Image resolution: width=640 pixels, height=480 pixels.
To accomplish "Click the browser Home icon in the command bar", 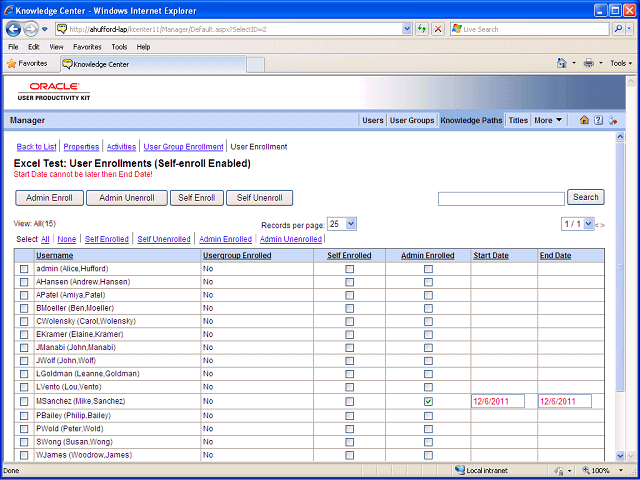I will [x=562, y=63].
